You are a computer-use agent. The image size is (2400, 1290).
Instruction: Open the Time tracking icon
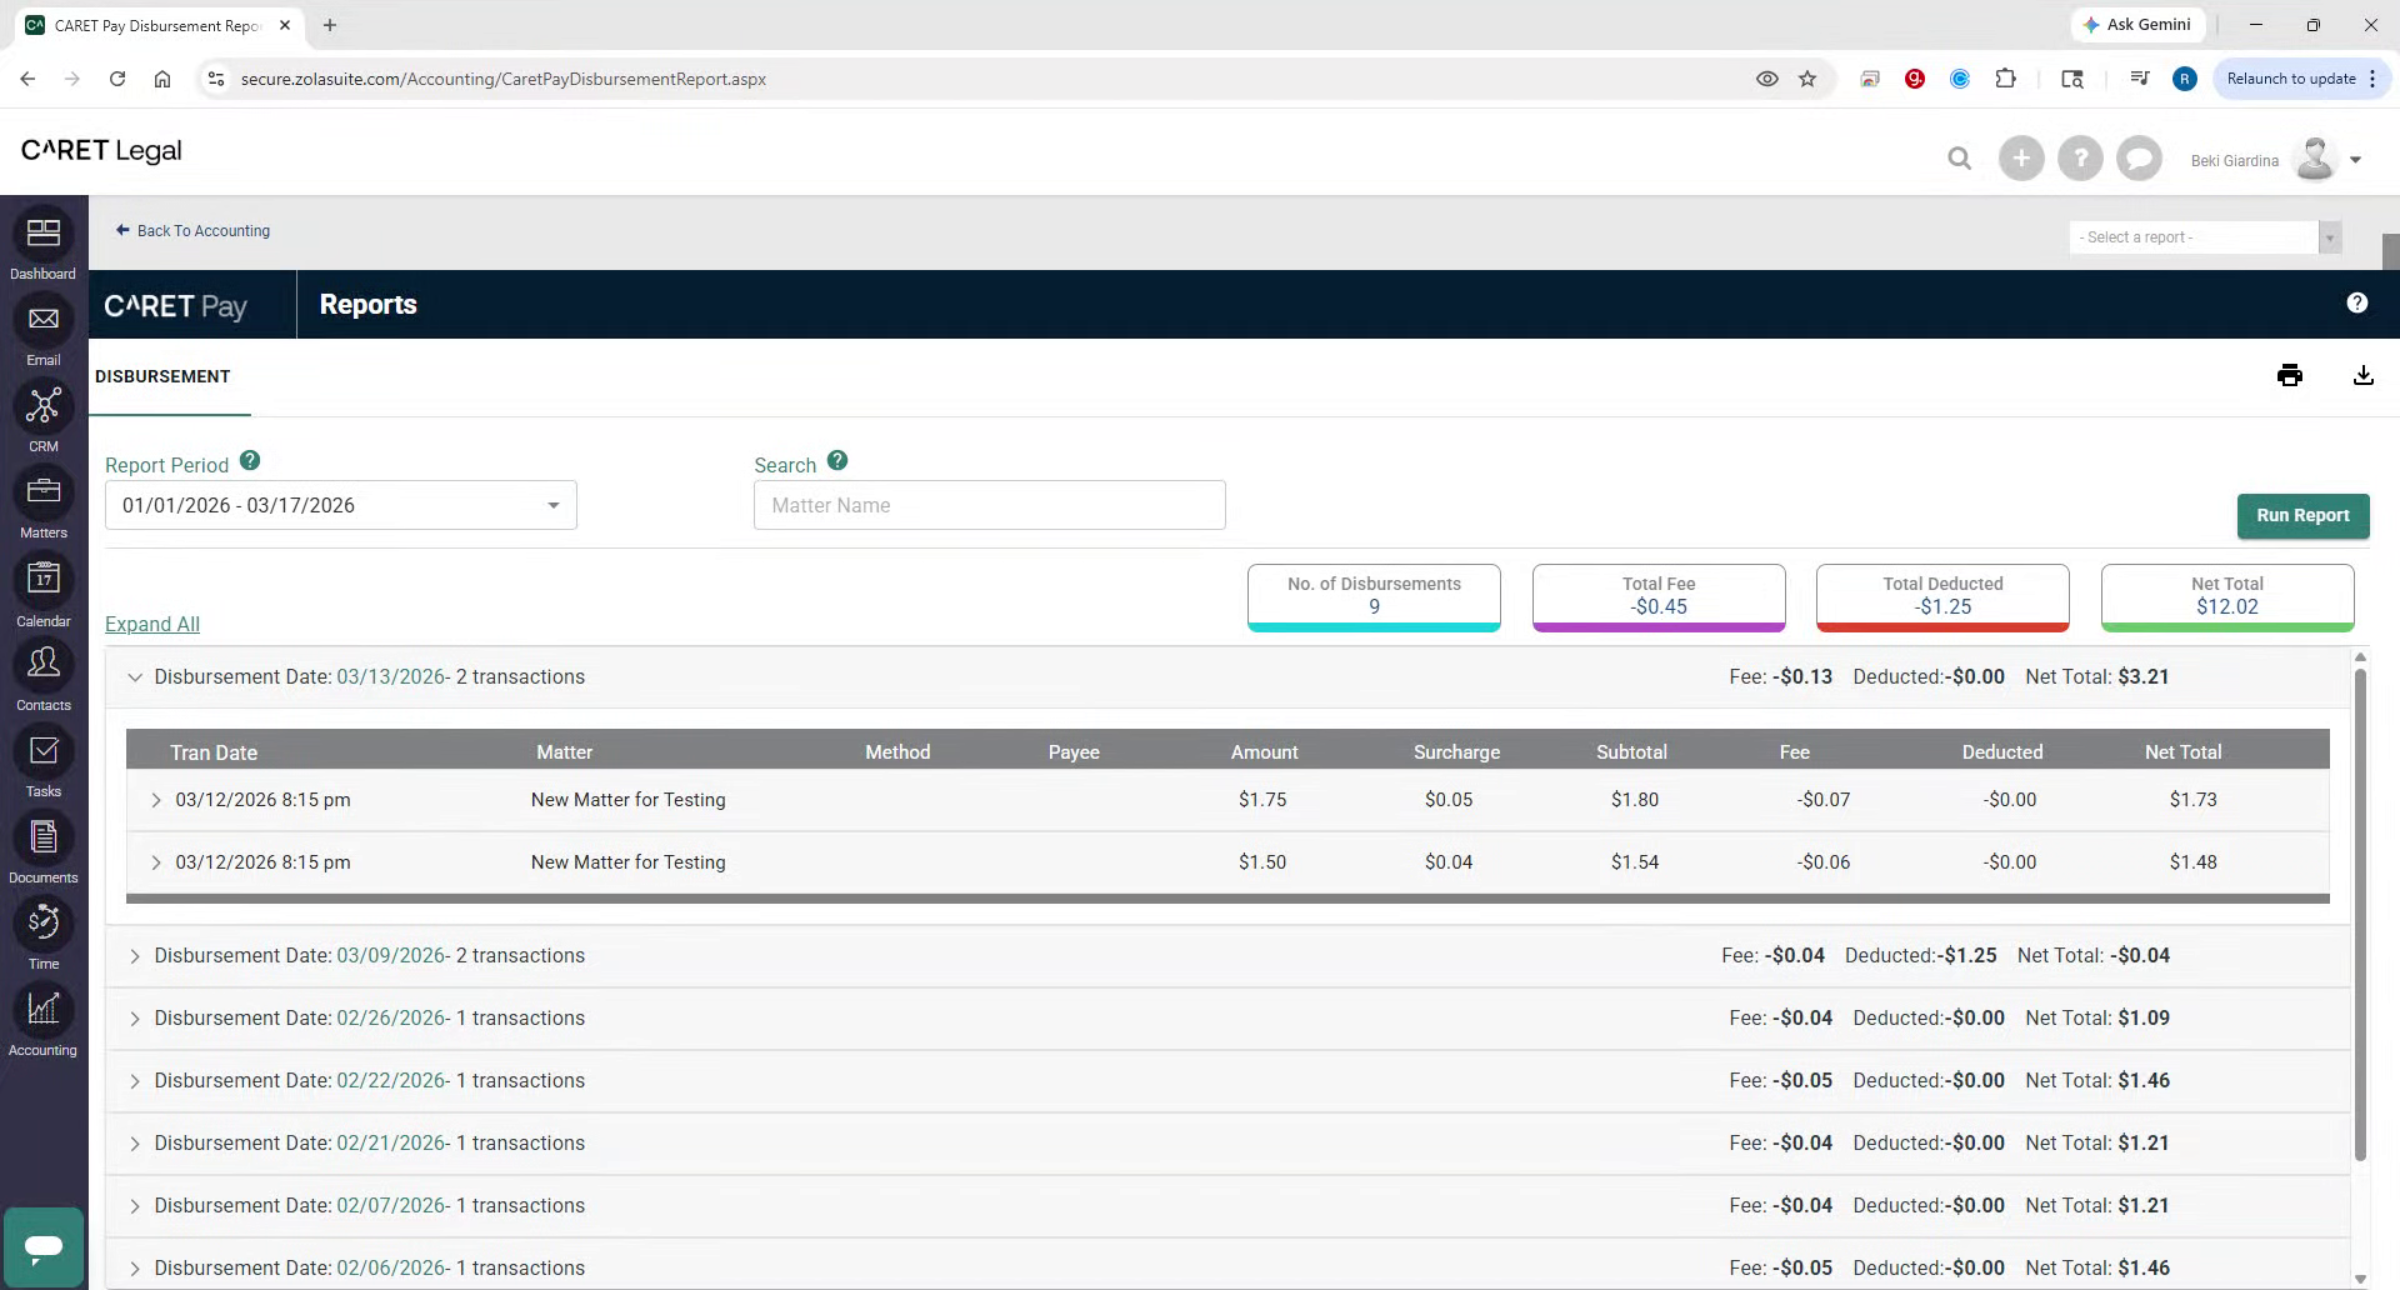point(43,922)
